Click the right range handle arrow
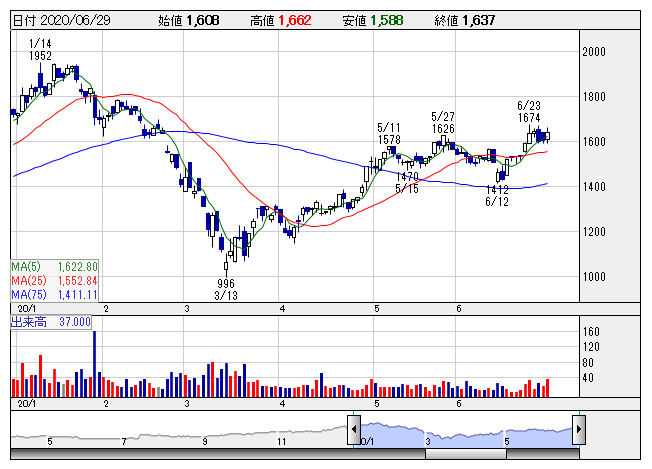 coord(579,430)
